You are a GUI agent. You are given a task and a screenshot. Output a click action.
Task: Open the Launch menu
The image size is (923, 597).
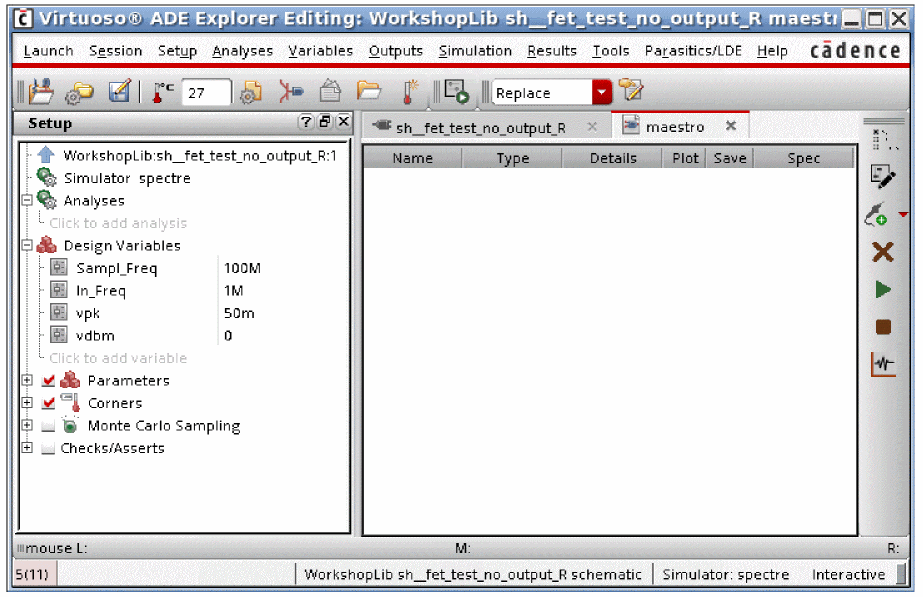pos(48,51)
